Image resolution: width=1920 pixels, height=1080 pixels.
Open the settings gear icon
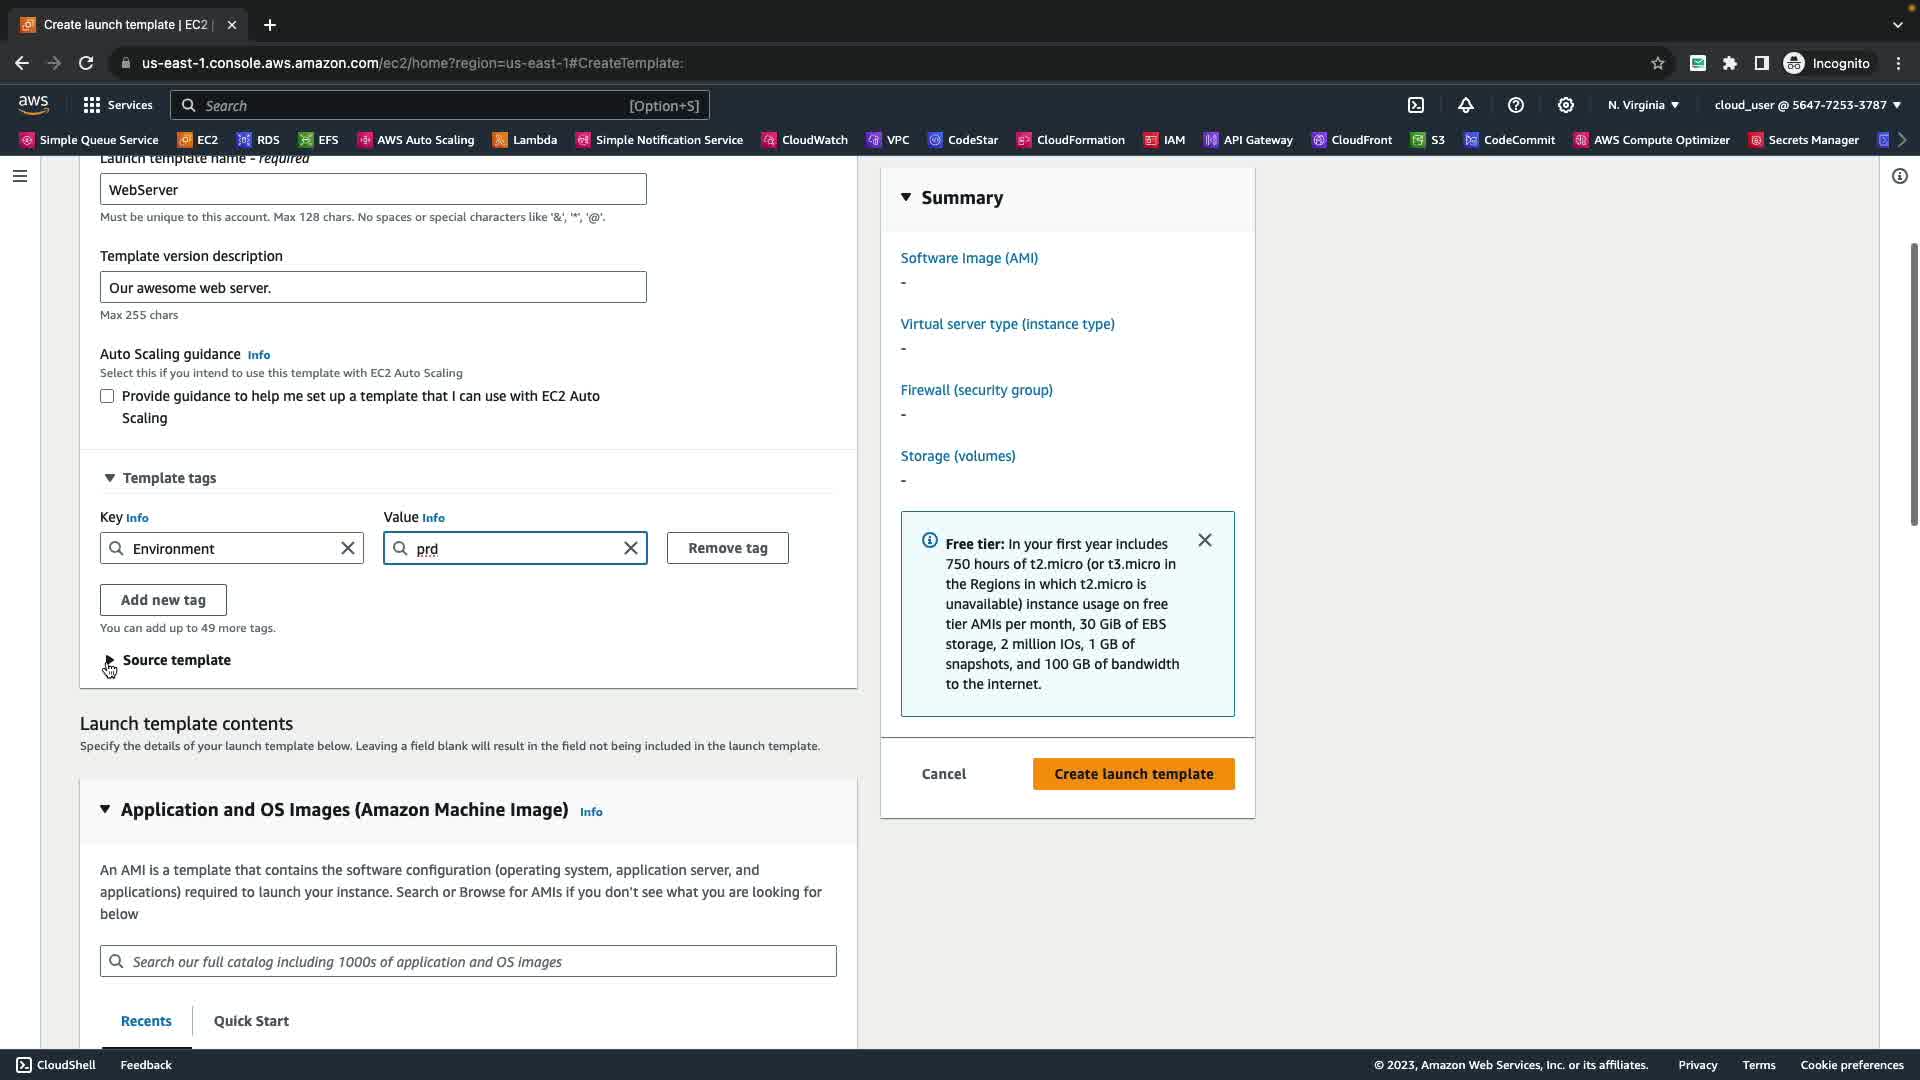tap(1566, 105)
